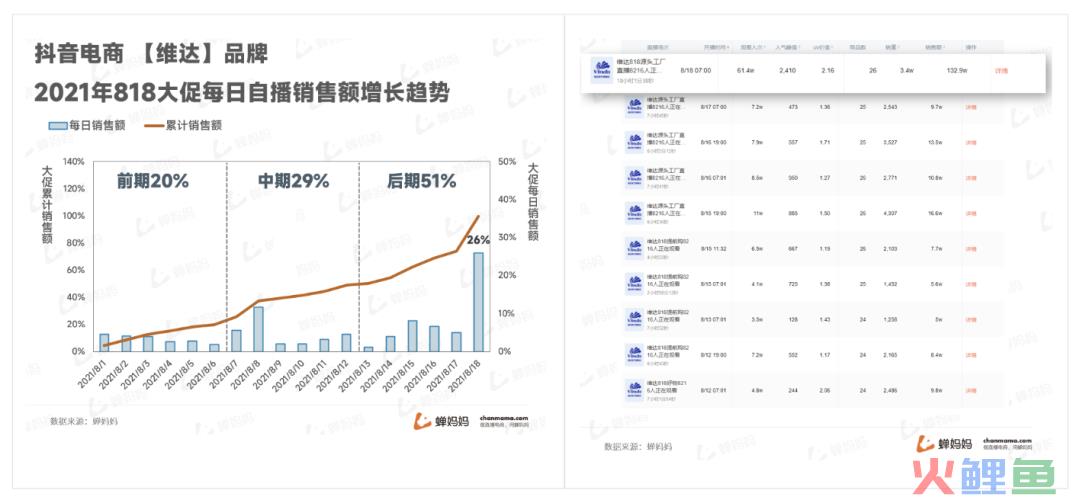Click the 抖音电商【维达】品牌 heading
Image resolution: width=1080 pixels, height=500 pixels.
[151, 54]
